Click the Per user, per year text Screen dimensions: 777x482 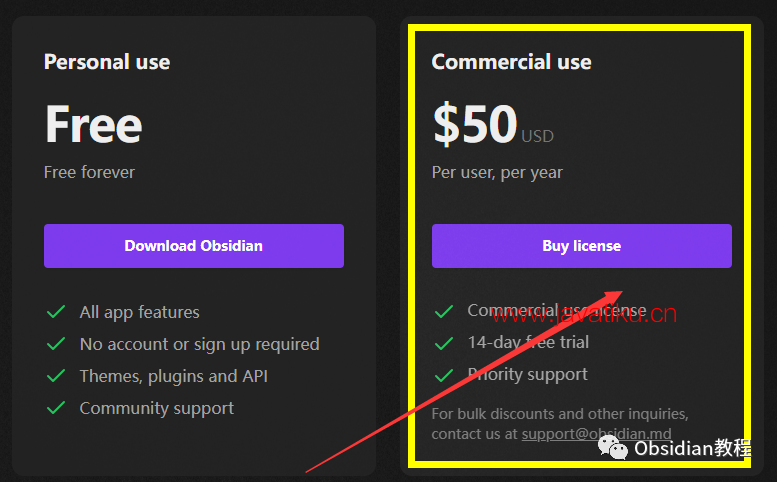[497, 172]
